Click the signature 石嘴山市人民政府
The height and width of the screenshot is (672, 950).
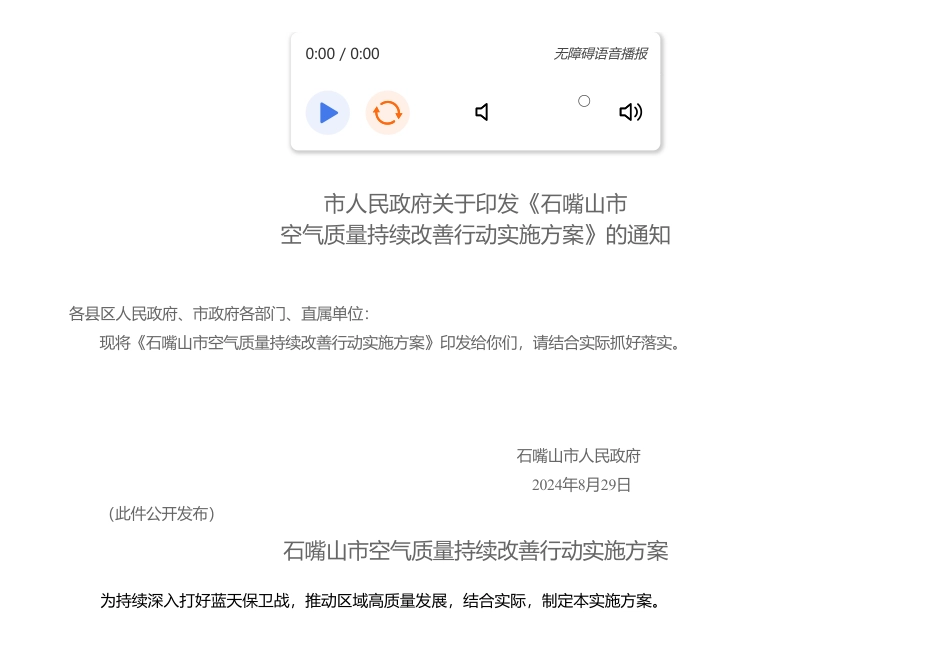point(579,456)
